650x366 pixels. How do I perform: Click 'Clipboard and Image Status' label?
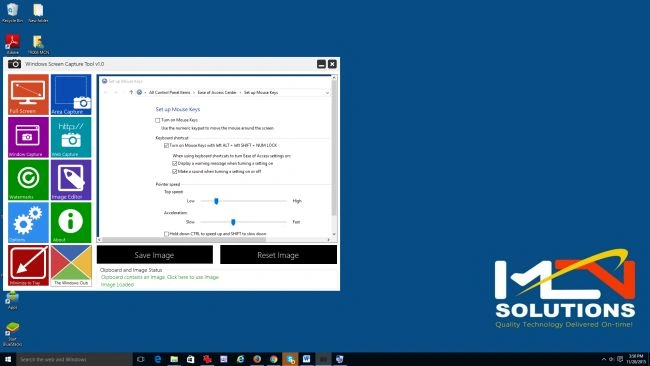tap(131, 270)
